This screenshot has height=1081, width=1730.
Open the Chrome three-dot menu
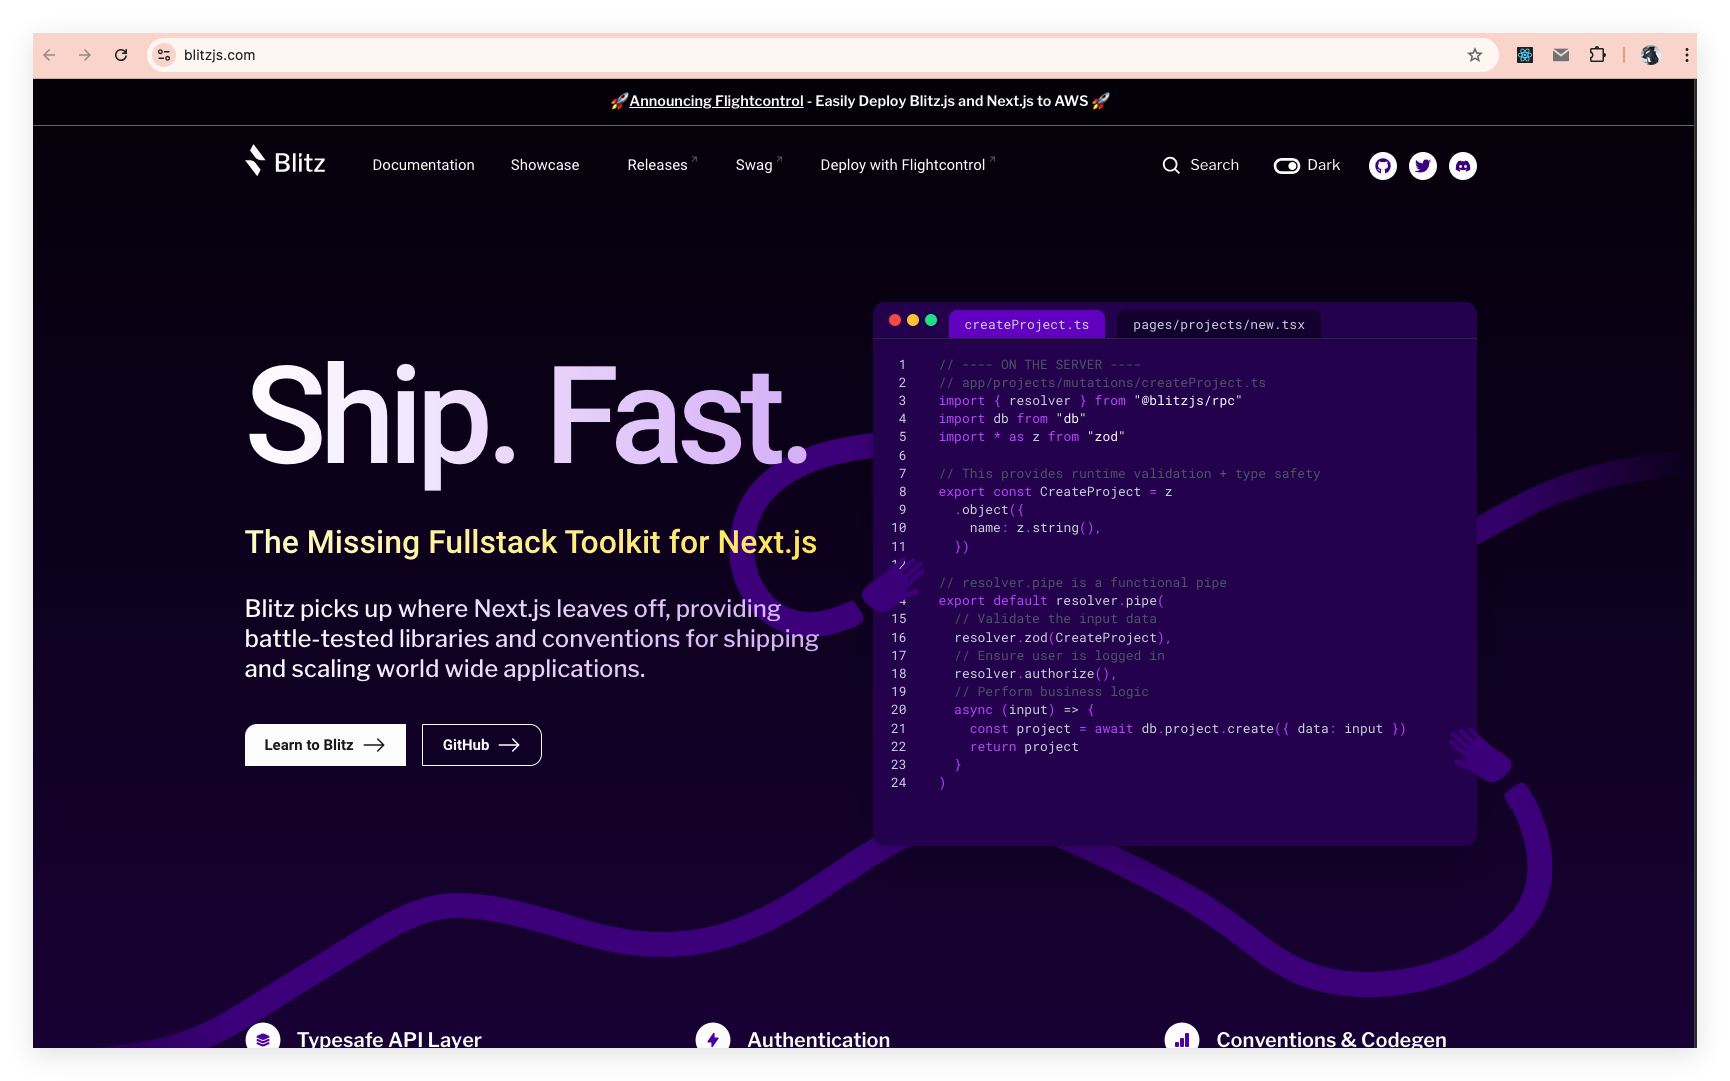coord(1687,55)
